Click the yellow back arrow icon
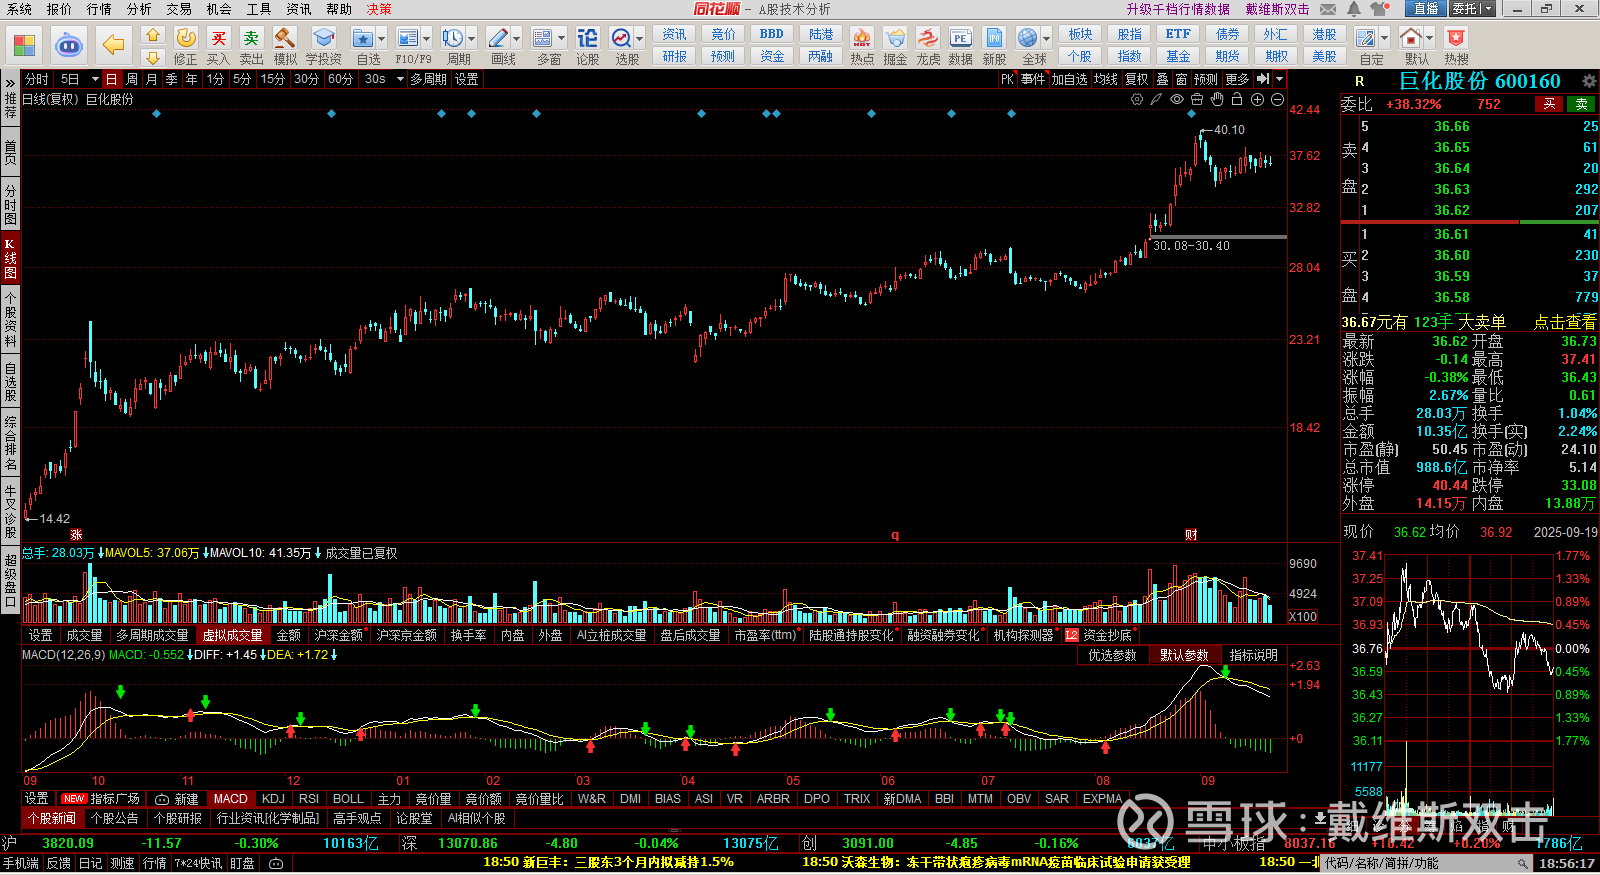 click(115, 45)
